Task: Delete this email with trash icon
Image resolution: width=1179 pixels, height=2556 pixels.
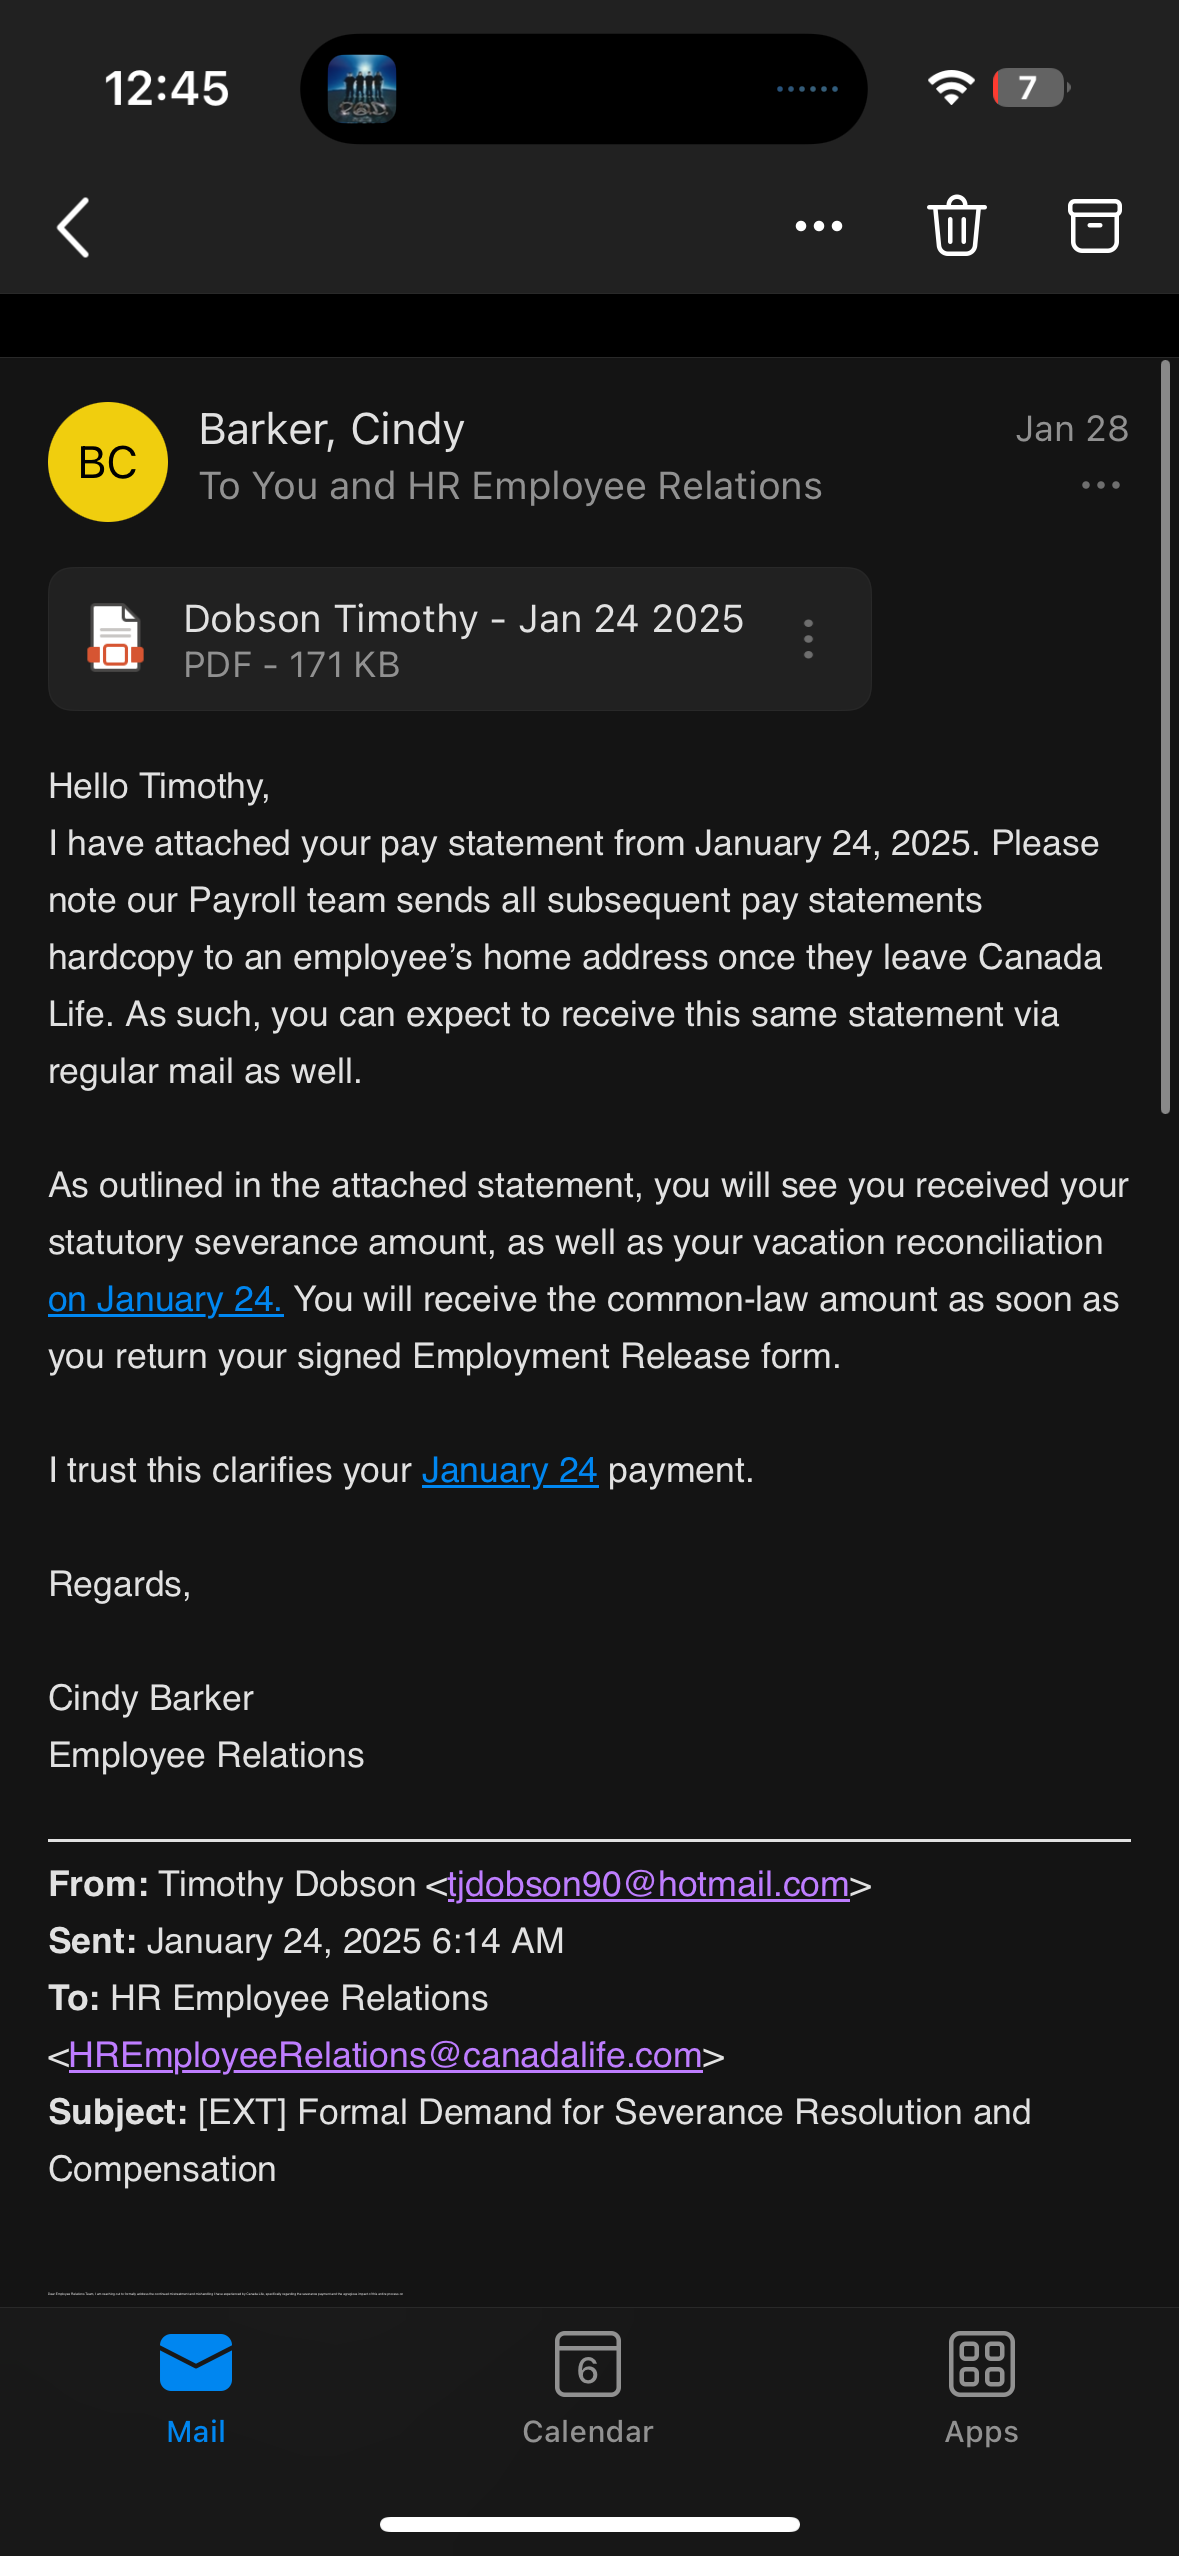Action: point(956,226)
